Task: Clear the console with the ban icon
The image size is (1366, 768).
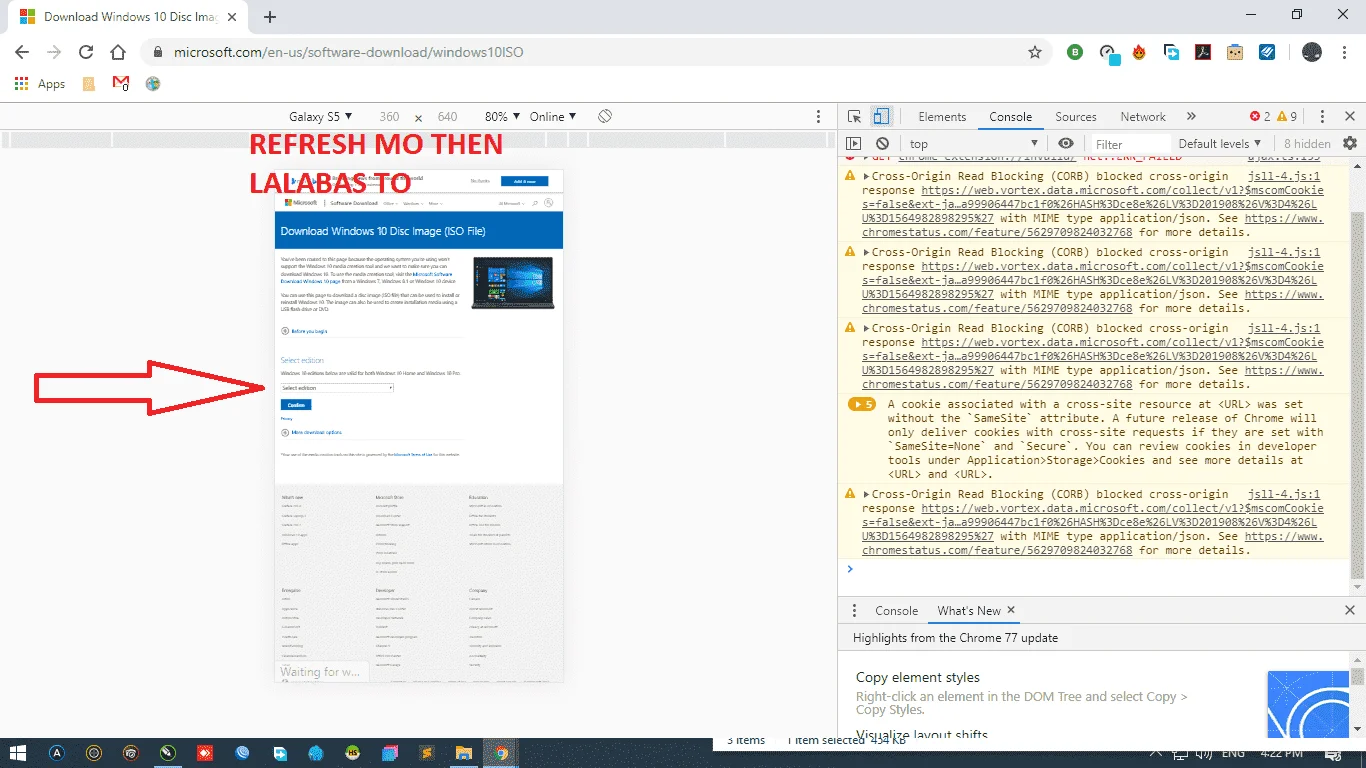Action: pyautogui.click(x=881, y=144)
